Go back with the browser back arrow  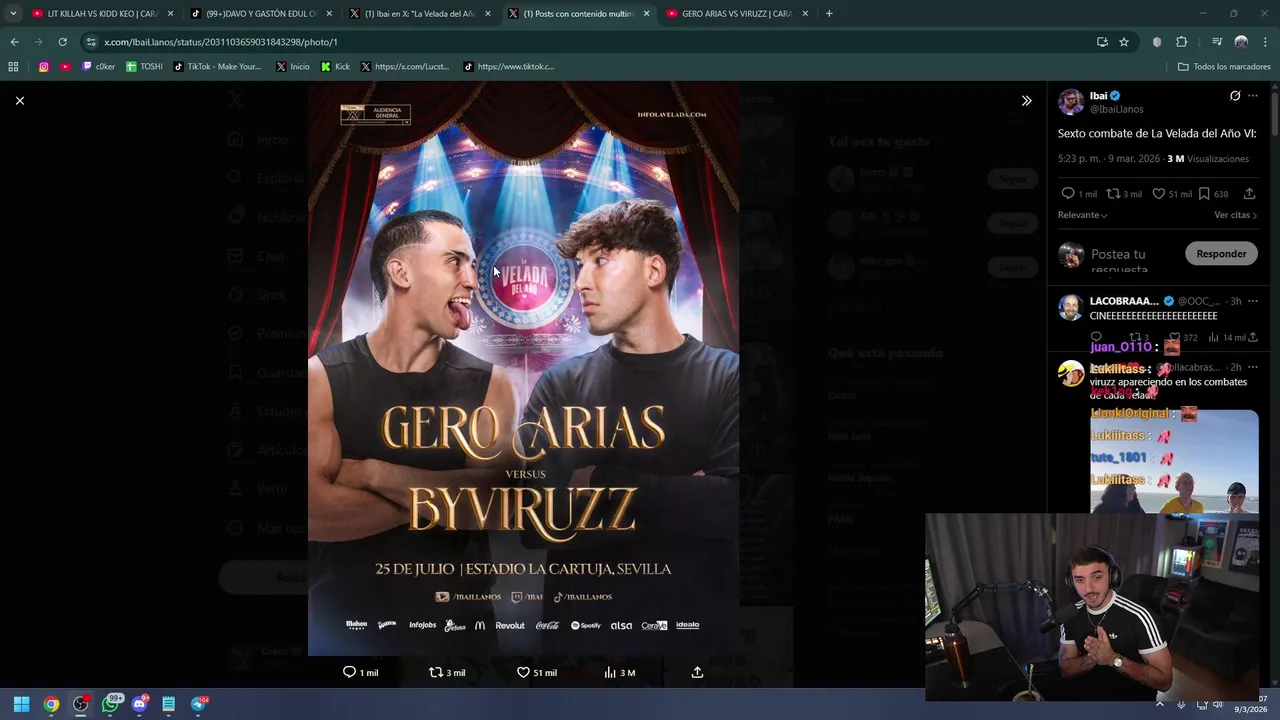(14, 42)
